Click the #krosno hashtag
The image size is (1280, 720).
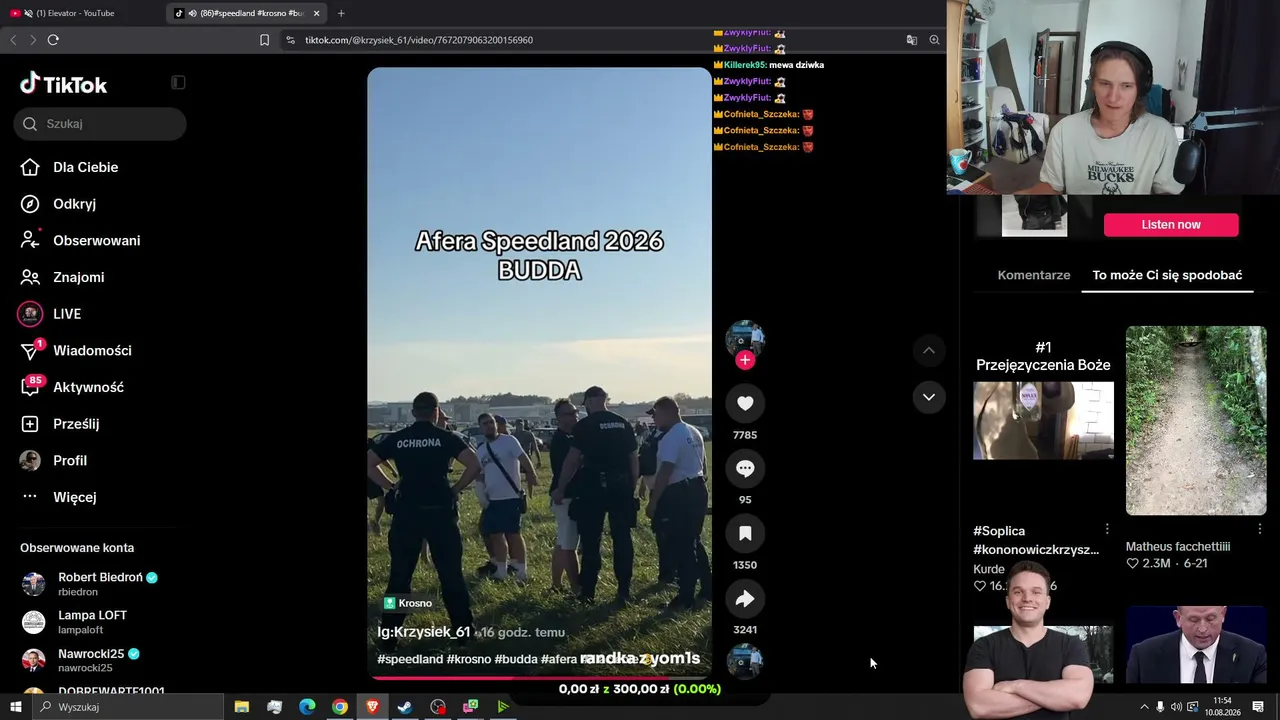469,659
